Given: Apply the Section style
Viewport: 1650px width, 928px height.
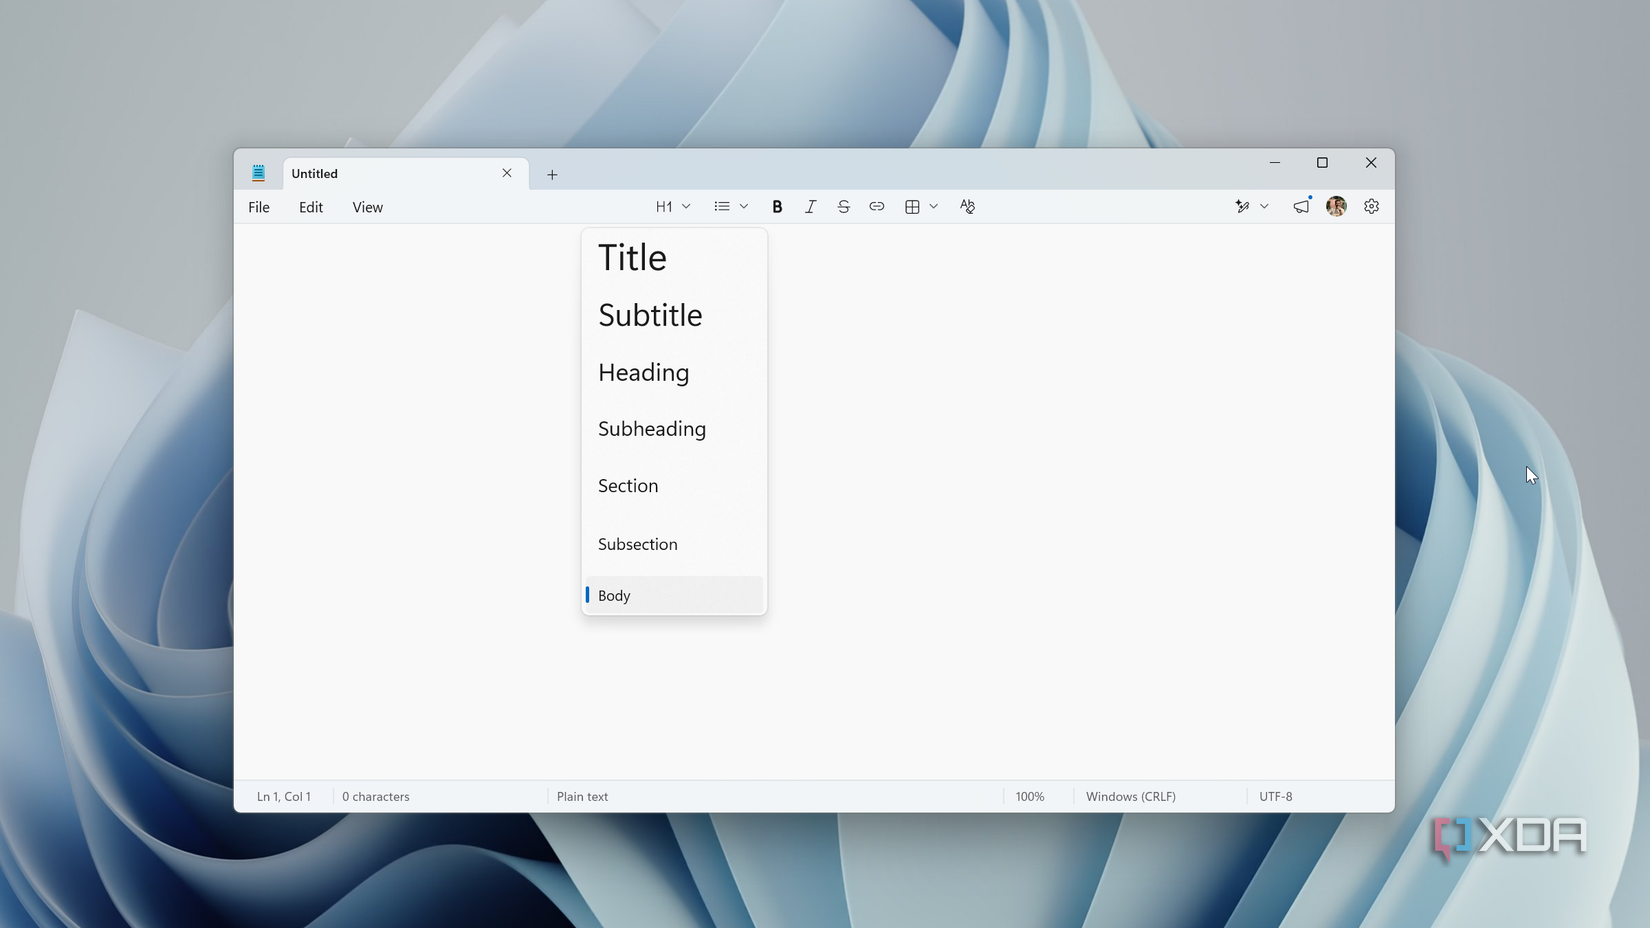Looking at the screenshot, I should [x=674, y=486].
